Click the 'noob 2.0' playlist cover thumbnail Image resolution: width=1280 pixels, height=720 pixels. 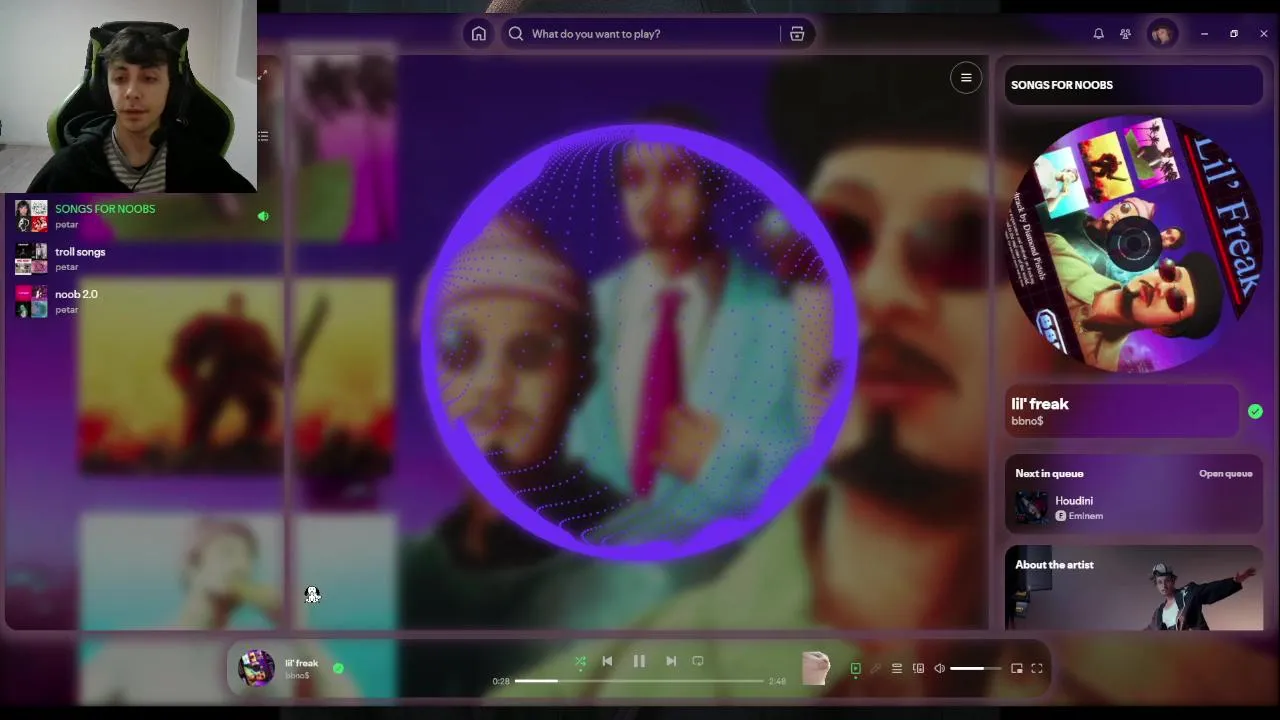click(x=31, y=301)
